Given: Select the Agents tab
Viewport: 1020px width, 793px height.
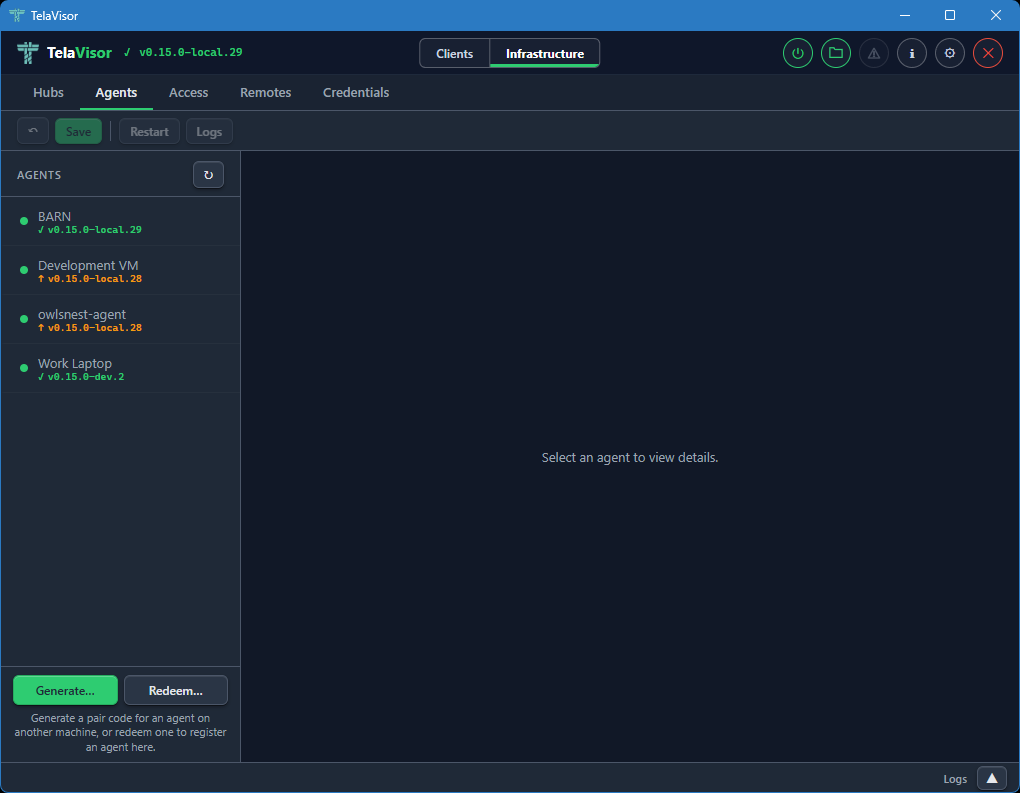Looking at the screenshot, I should (x=116, y=92).
